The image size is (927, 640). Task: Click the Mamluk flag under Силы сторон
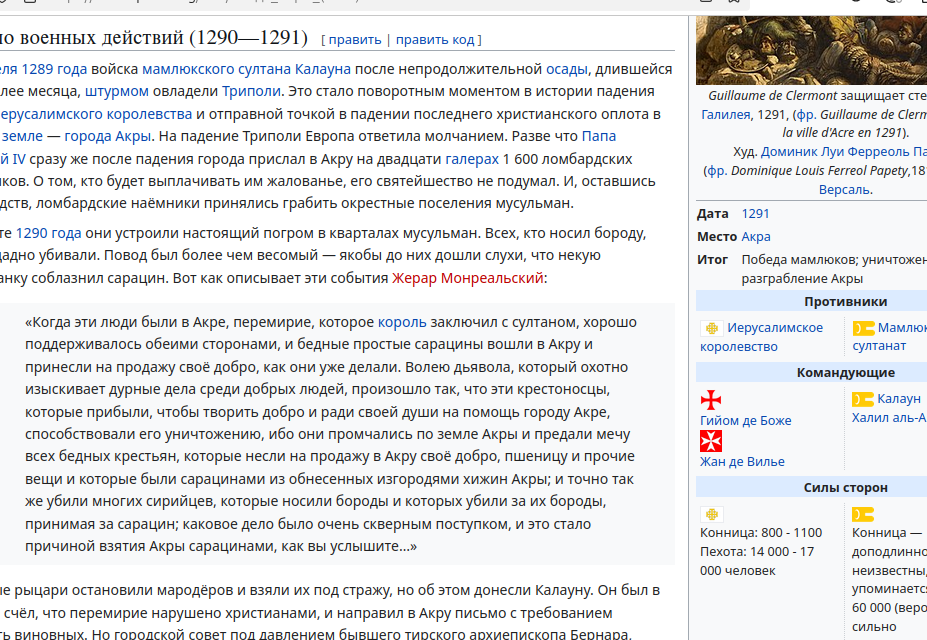pyautogui.click(x=862, y=514)
